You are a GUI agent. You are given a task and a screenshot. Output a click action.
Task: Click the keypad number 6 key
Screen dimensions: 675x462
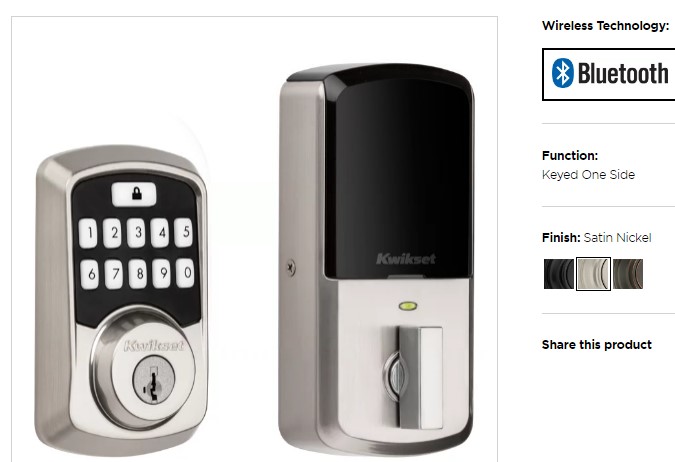[x=90, y=274]
